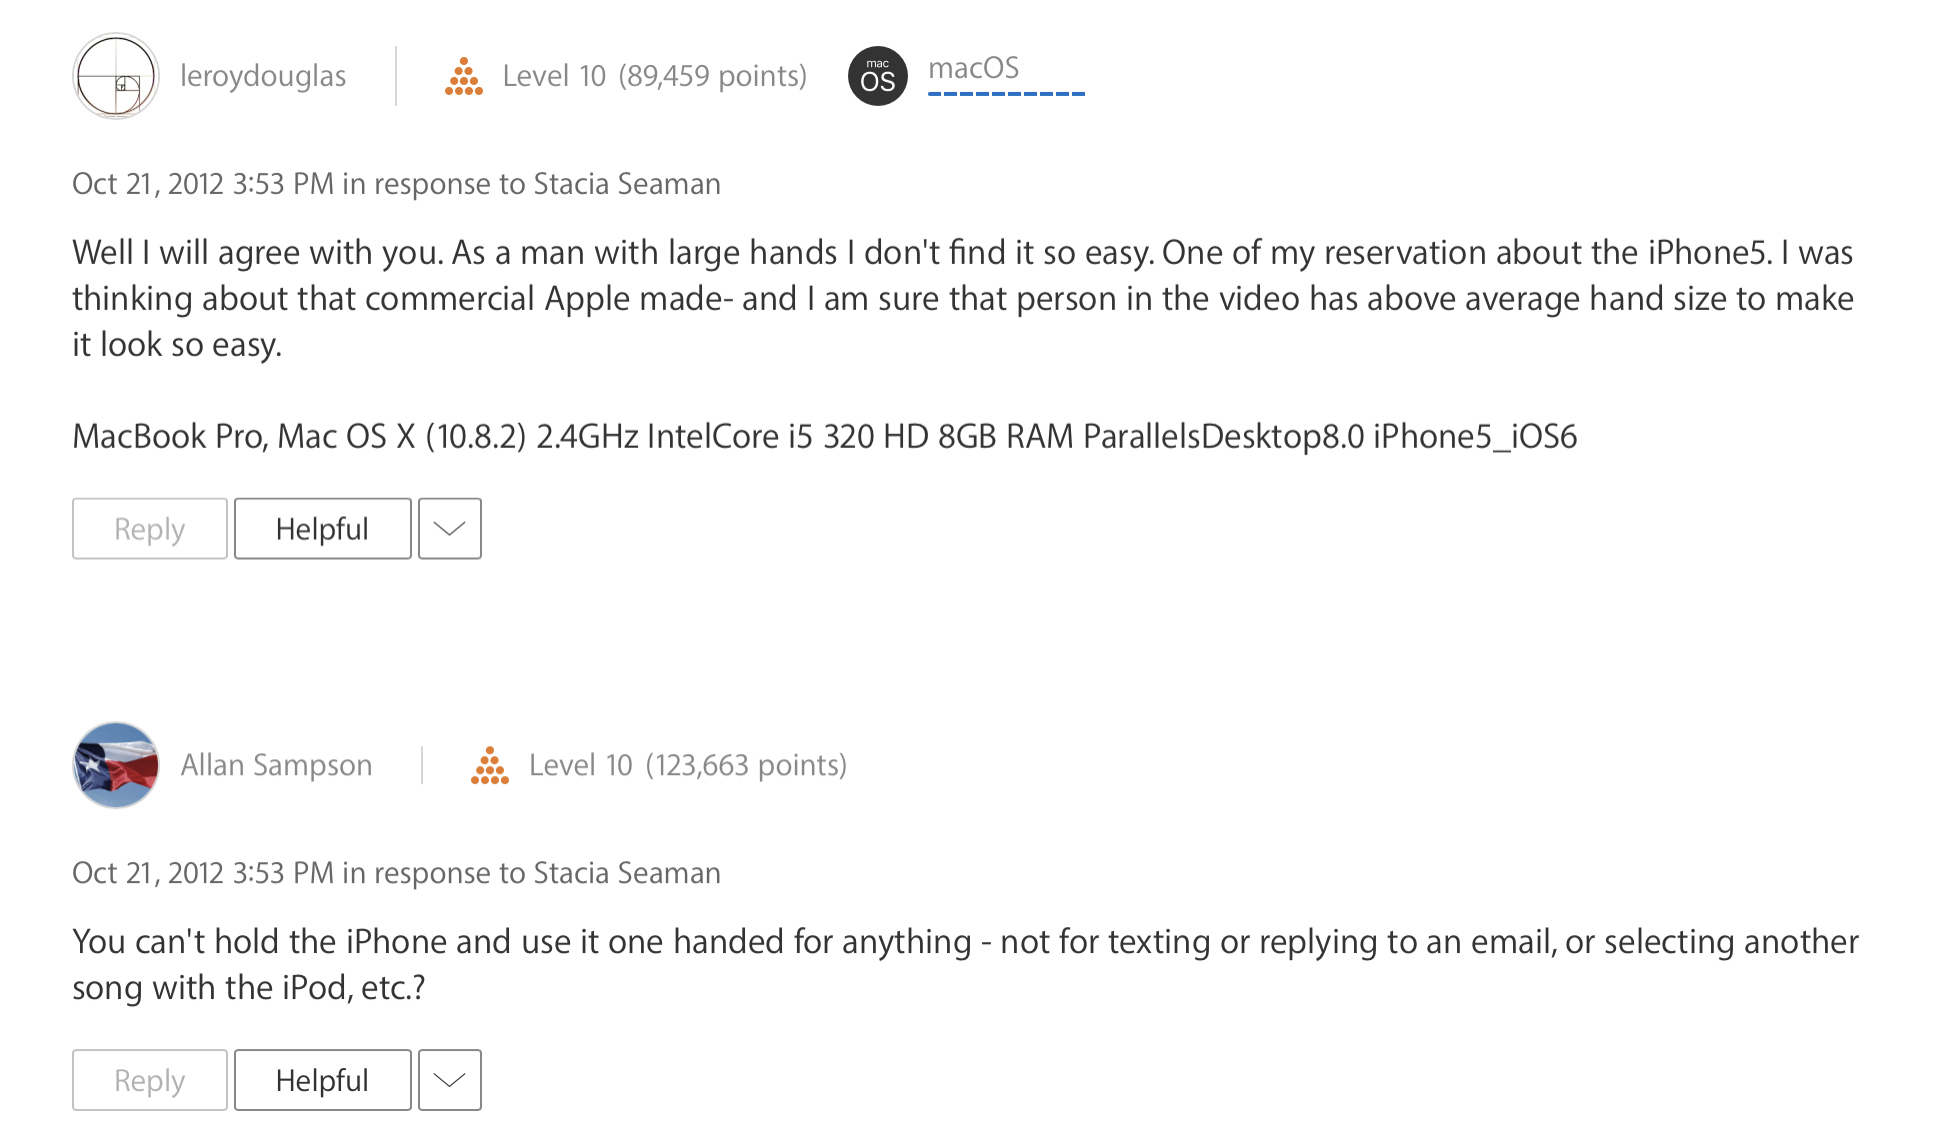Click leroydouglas's Level 10 pyramid icon
1948x1138 pixels.
[x=464, y=76]
